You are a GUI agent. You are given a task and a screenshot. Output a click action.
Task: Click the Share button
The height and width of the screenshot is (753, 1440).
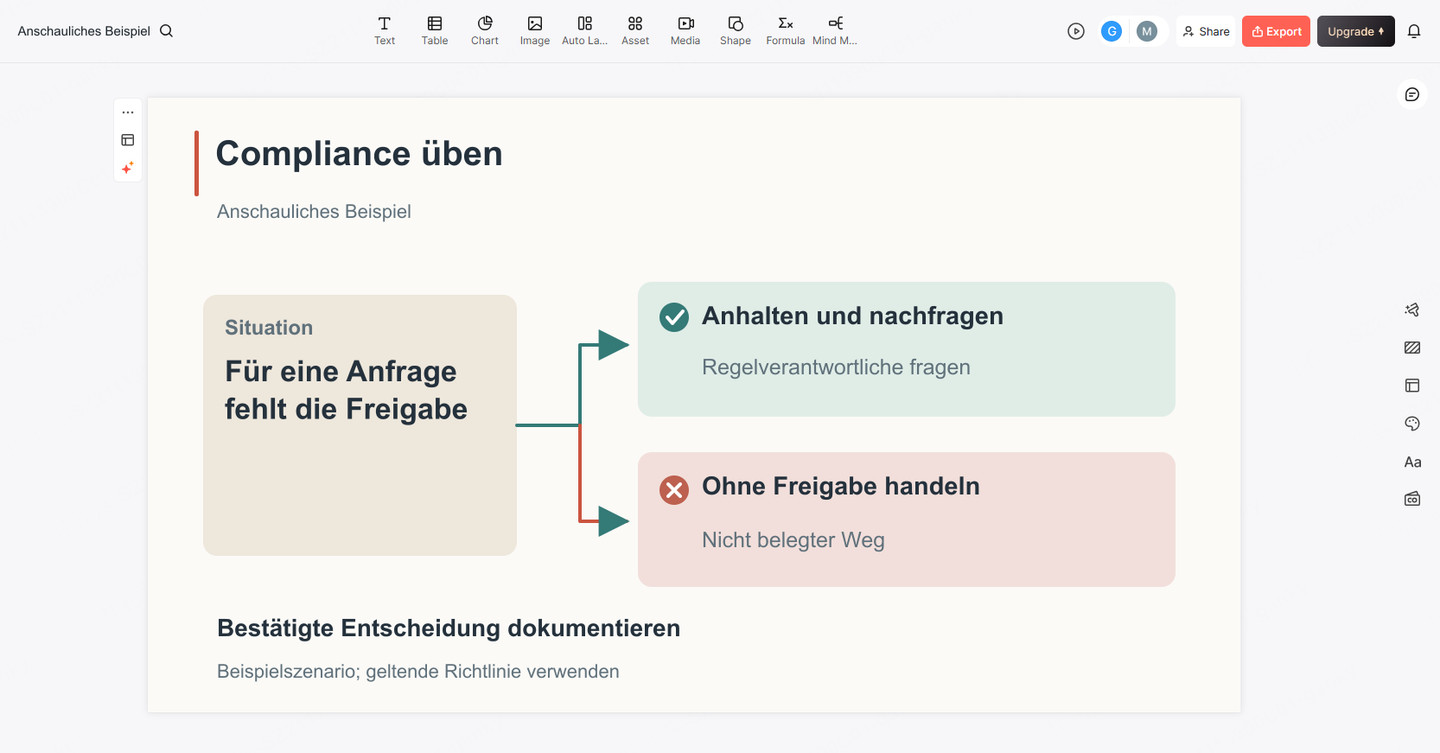[x=1206, y=31]
